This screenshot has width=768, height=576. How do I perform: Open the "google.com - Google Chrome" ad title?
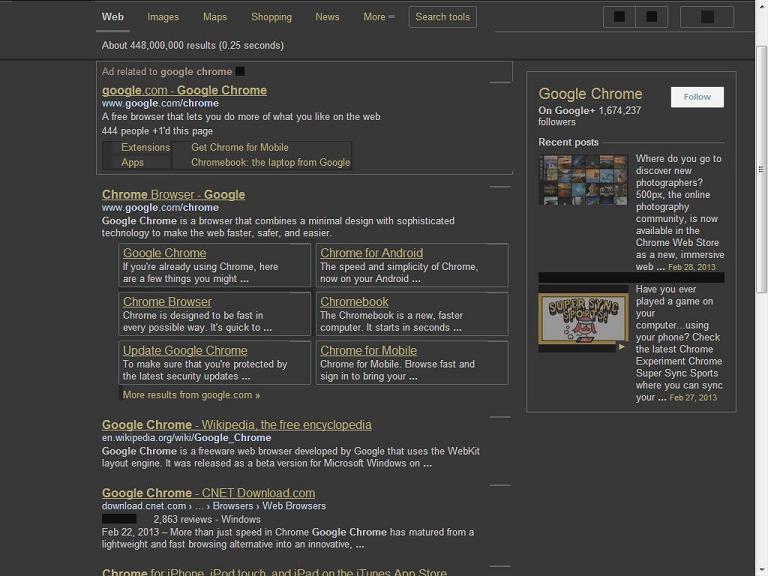pos(184,90)
